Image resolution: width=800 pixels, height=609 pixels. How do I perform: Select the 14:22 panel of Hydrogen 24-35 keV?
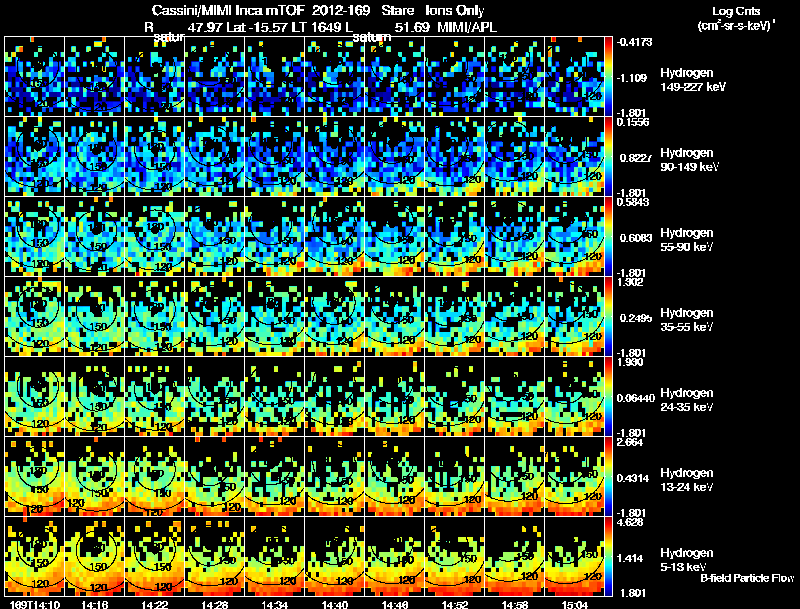(x=155, y=396)
